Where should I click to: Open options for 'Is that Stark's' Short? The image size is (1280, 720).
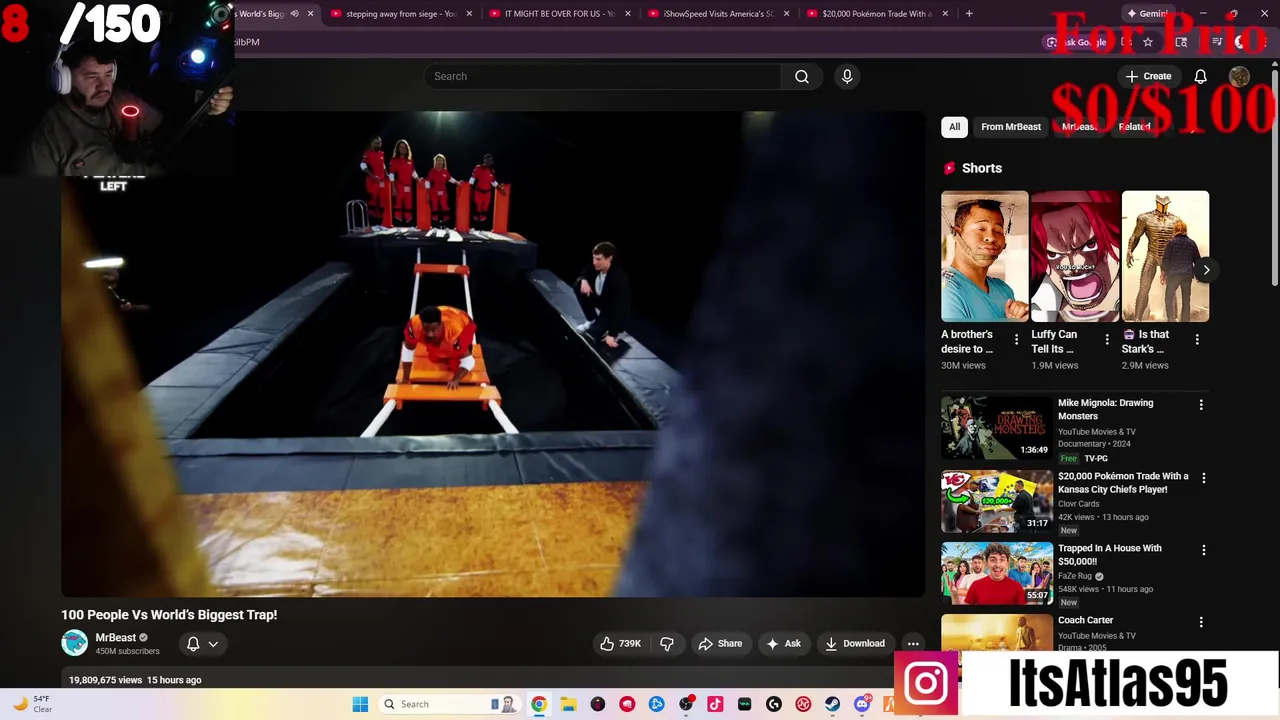pos(1197,340)
